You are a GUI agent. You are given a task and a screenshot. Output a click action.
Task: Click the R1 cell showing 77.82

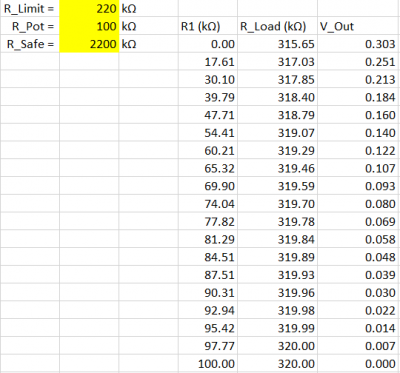[x=208, y=221]
